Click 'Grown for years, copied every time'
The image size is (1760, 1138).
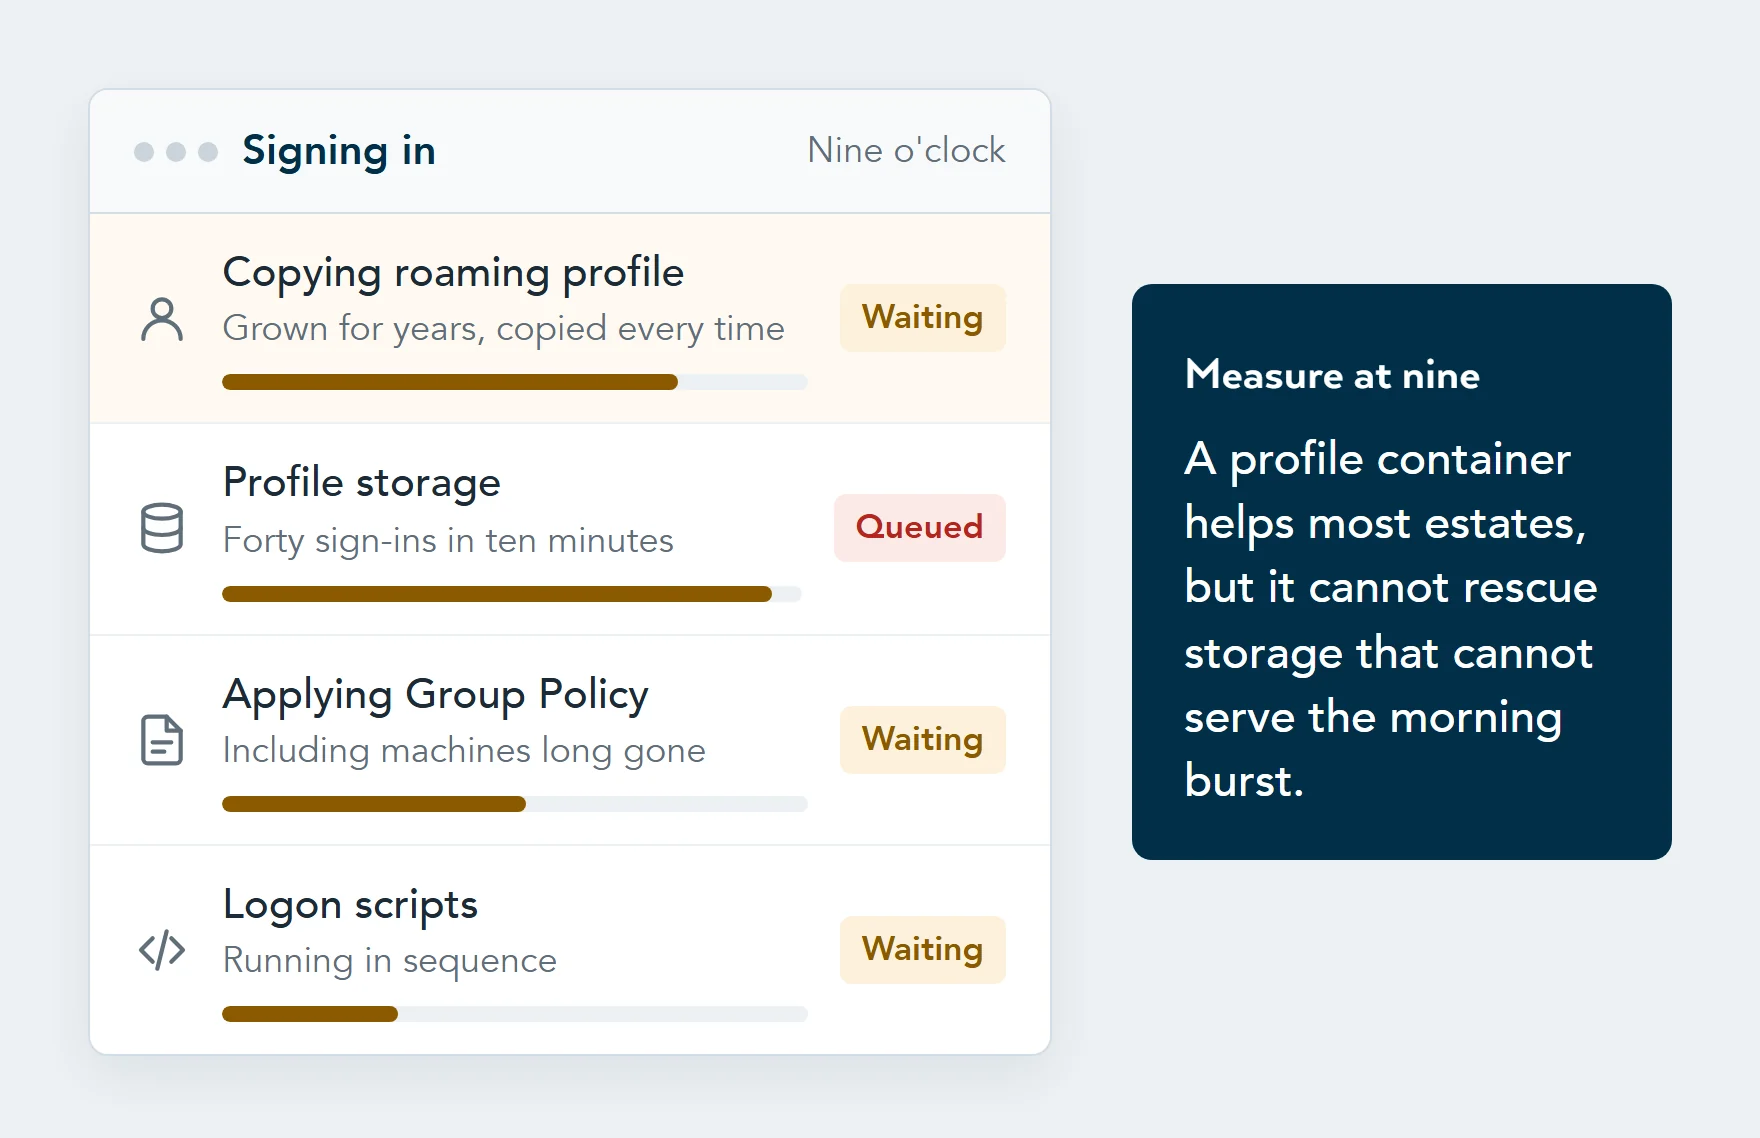coord(503,329)
